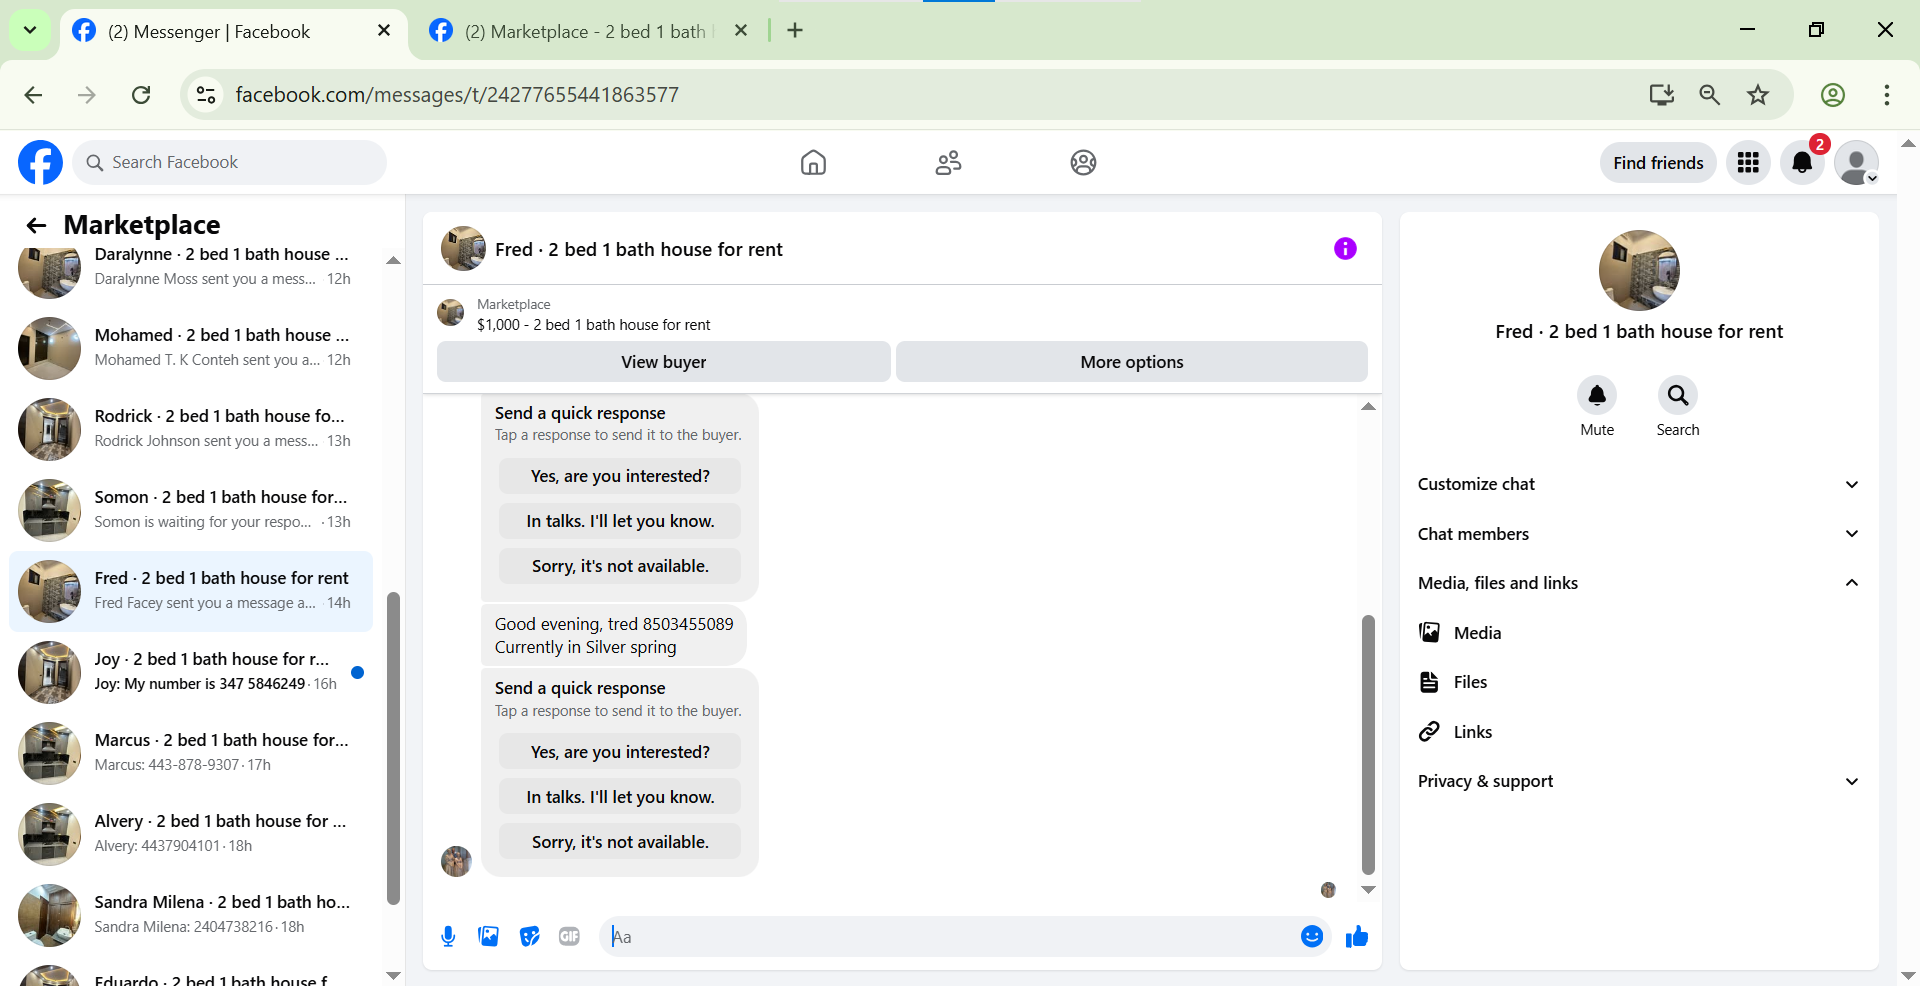
Task: Open the Rodrick conversation
Action: (x=191, y=429)
